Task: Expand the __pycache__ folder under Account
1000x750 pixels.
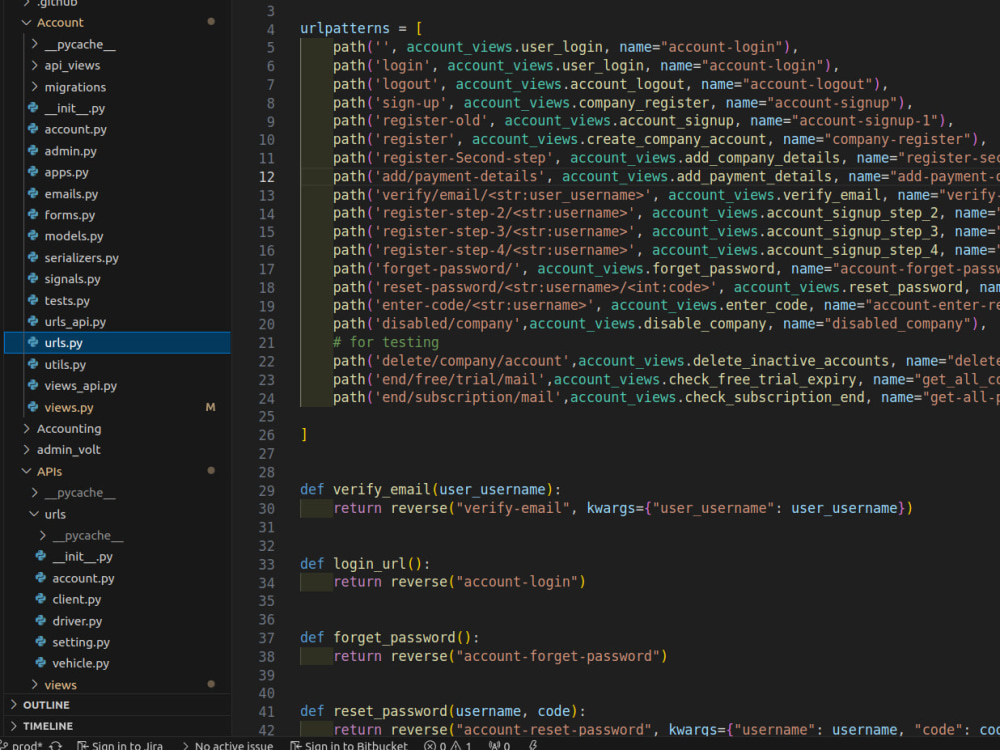Action: (x=34, y=44)
